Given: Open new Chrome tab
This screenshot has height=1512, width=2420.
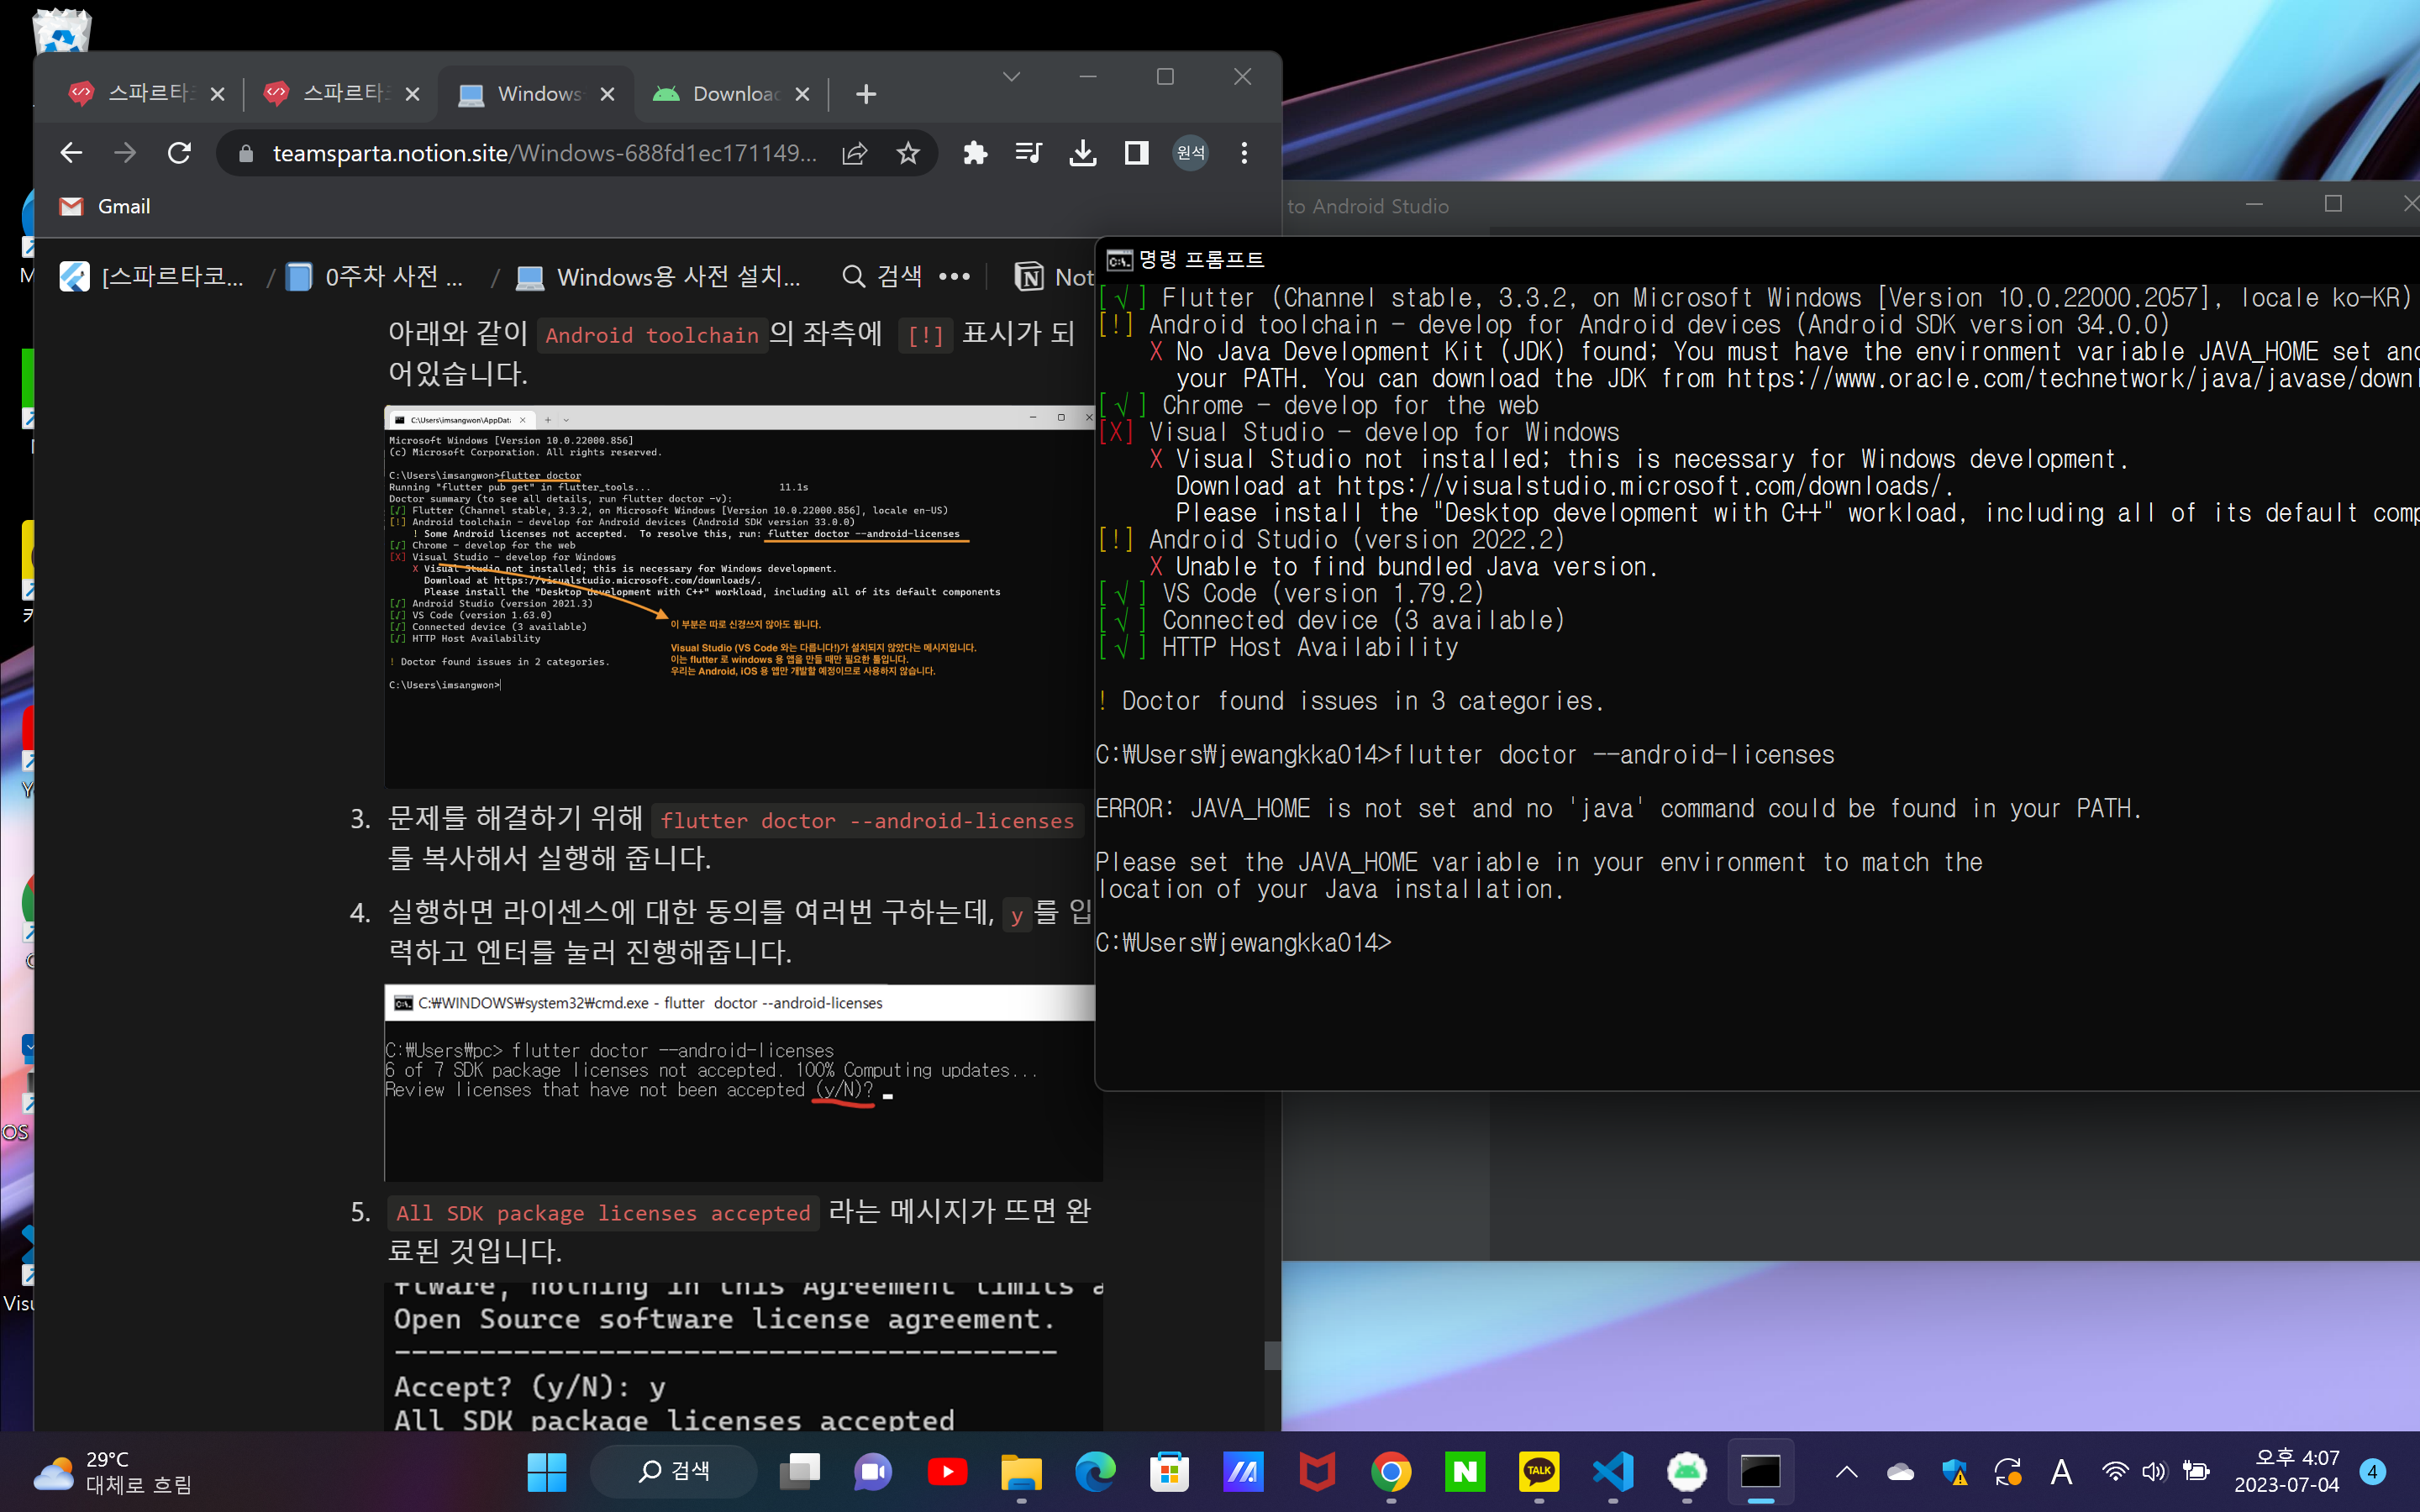Looking at the screenshot, I should [x=866, y=94].
